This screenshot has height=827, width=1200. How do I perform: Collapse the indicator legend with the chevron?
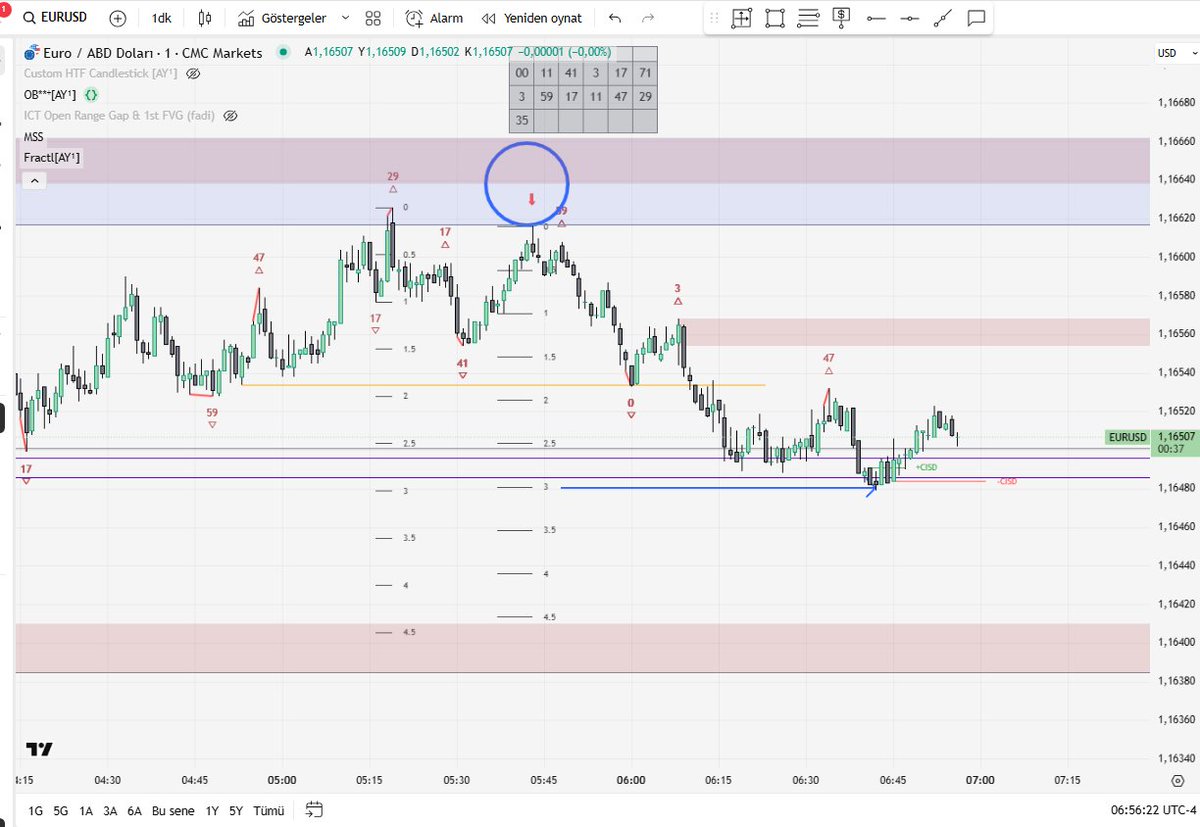[33, 181]
